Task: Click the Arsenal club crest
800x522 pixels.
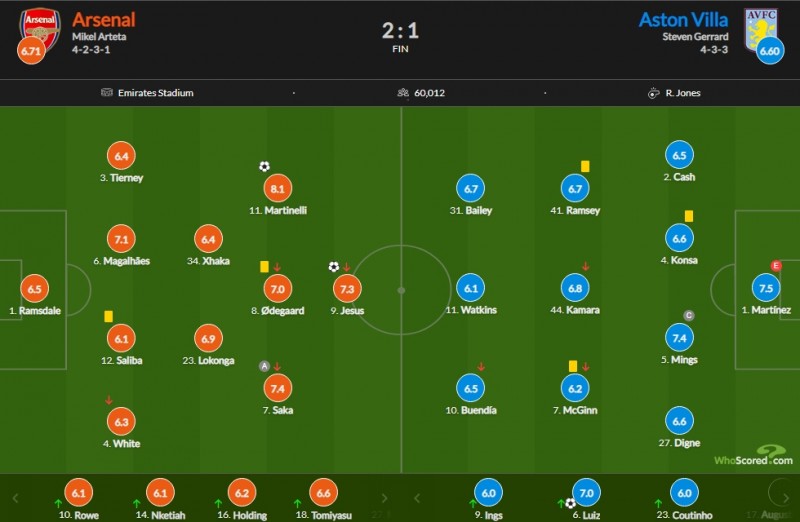Action: click(40, 29)
